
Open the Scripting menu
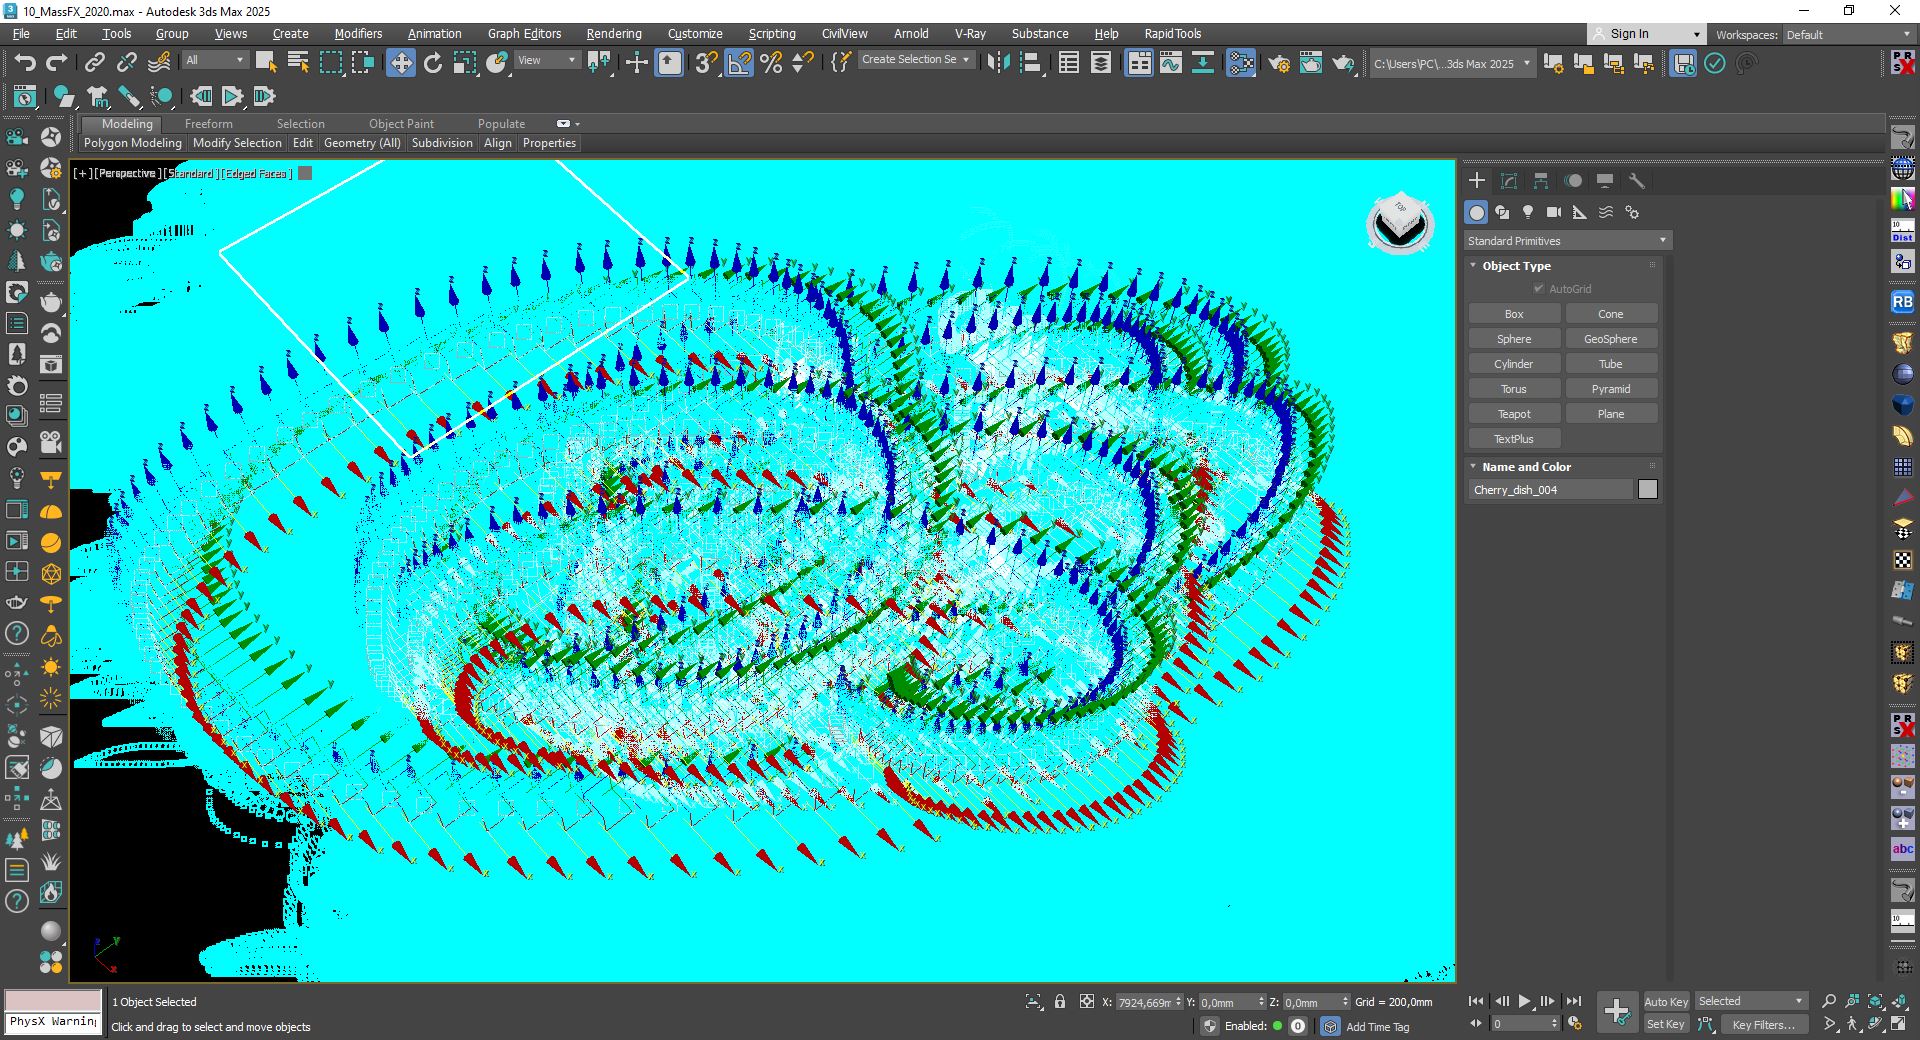click(x=772, y=34)
